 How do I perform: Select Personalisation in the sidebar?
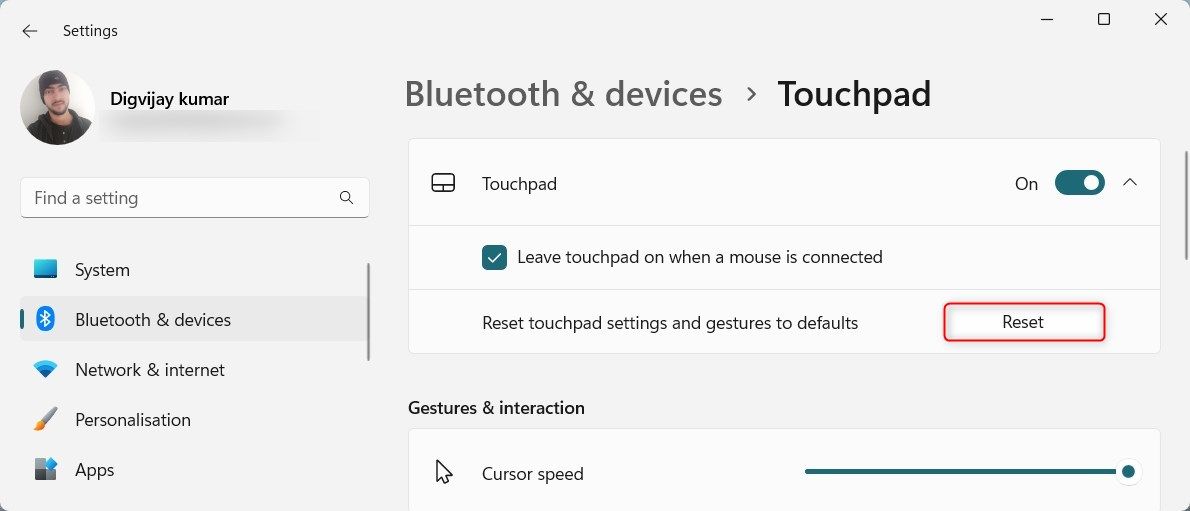click(x=132, y=420)
